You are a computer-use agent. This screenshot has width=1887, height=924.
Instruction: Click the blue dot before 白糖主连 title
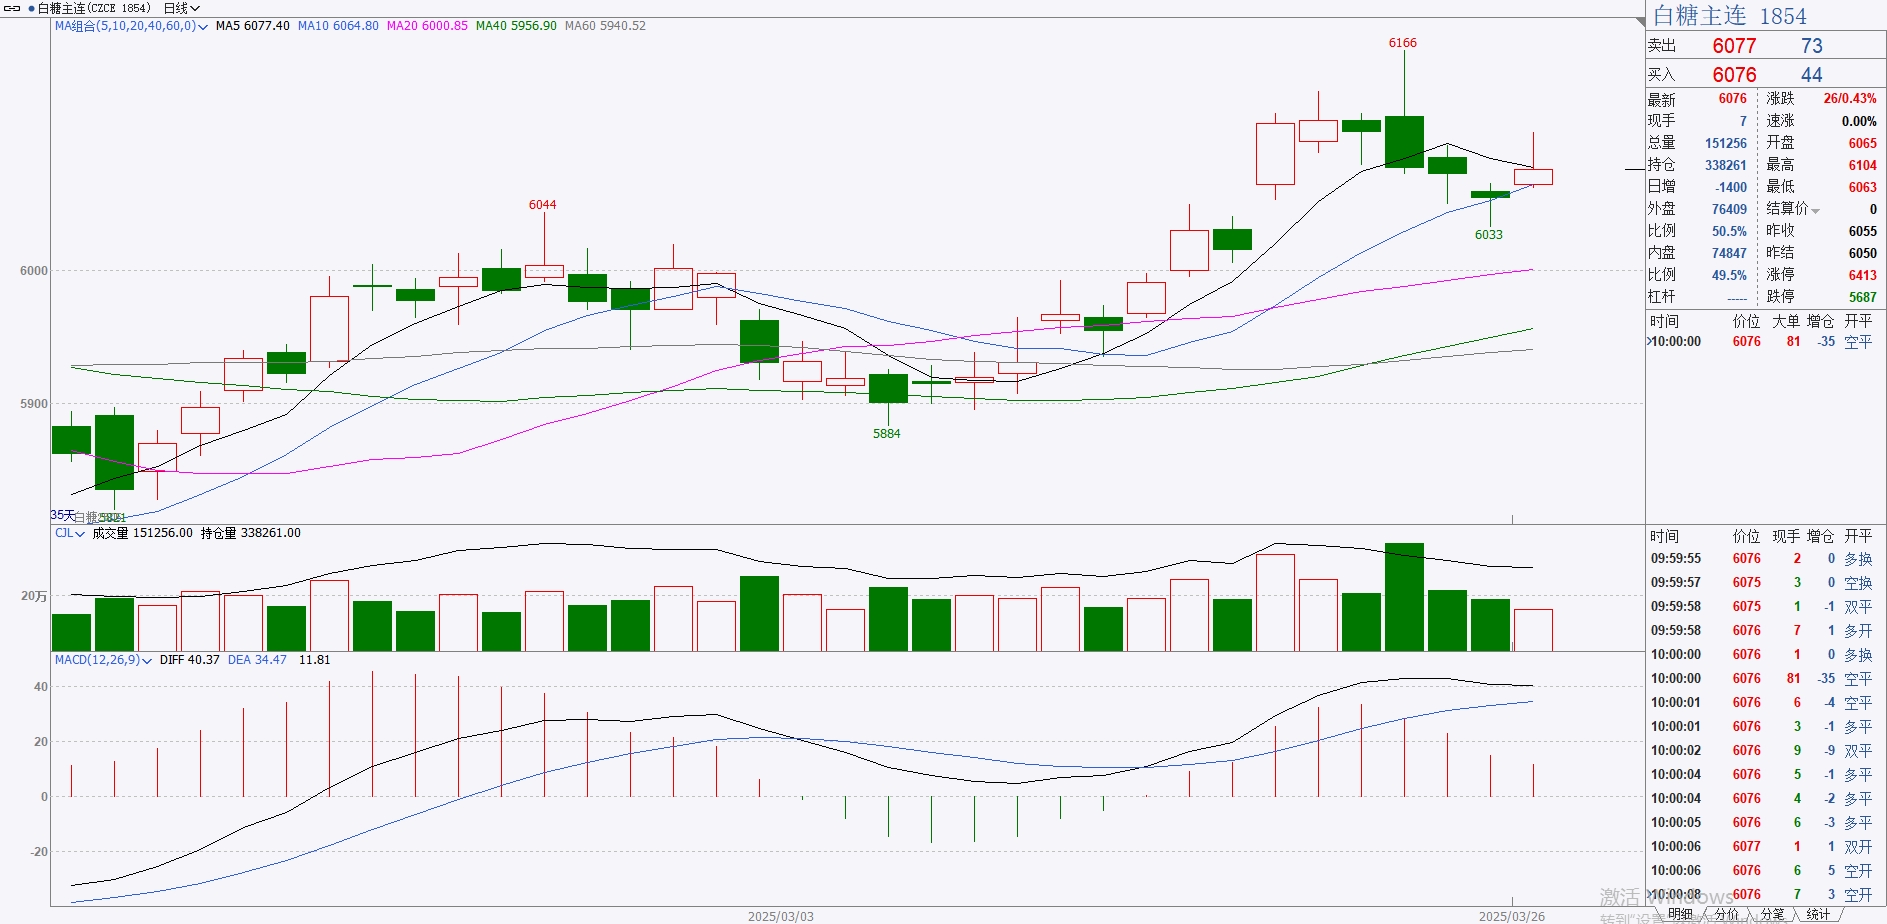pos(31,8)
